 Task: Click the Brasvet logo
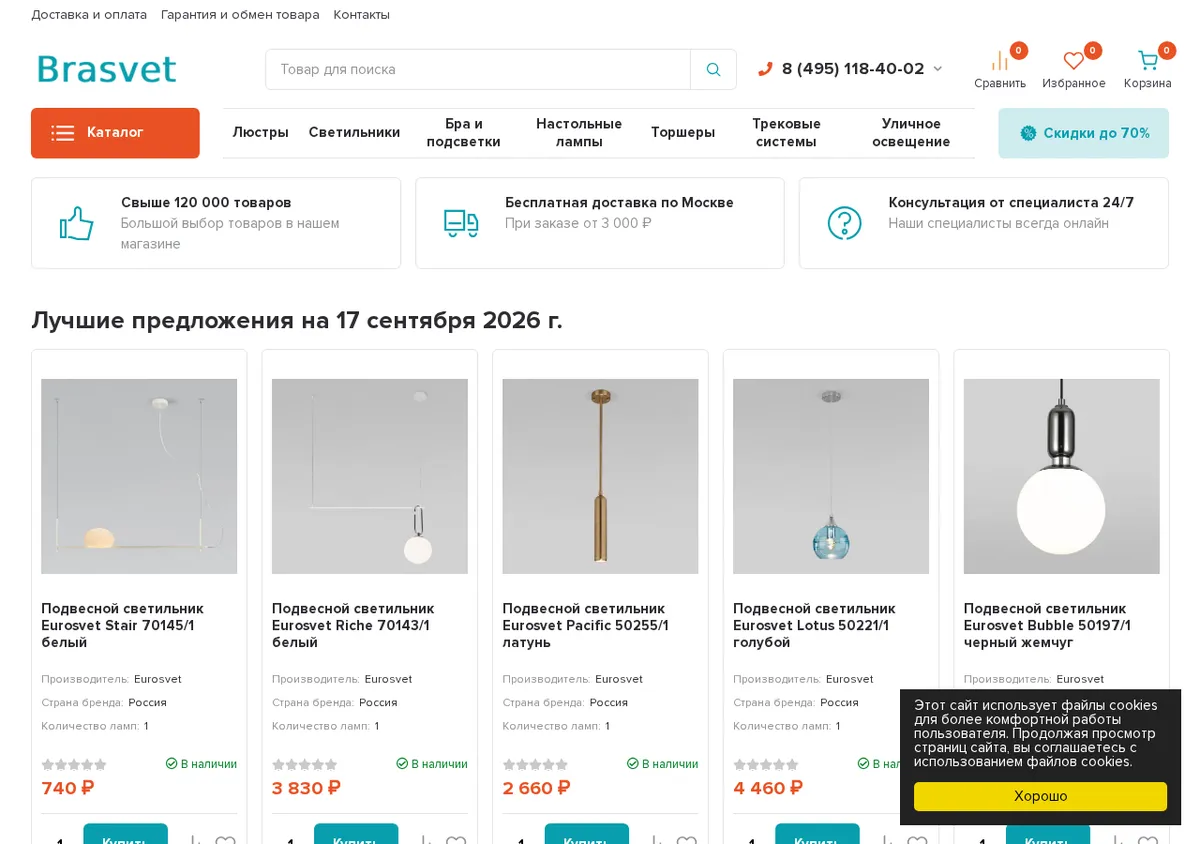click(107, 69)
